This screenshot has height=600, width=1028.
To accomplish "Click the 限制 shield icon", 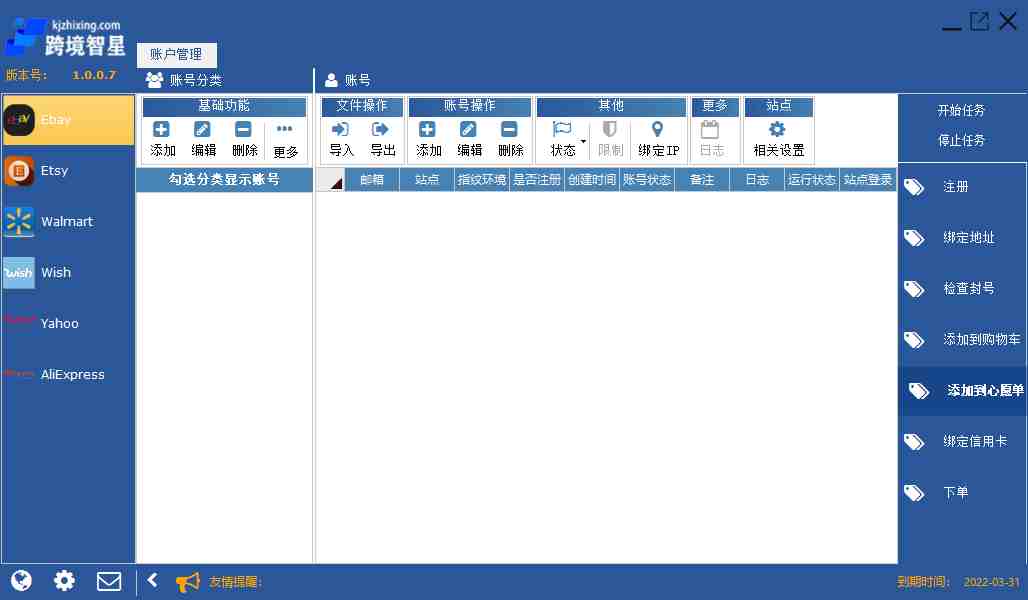I will tap(610, 129).
